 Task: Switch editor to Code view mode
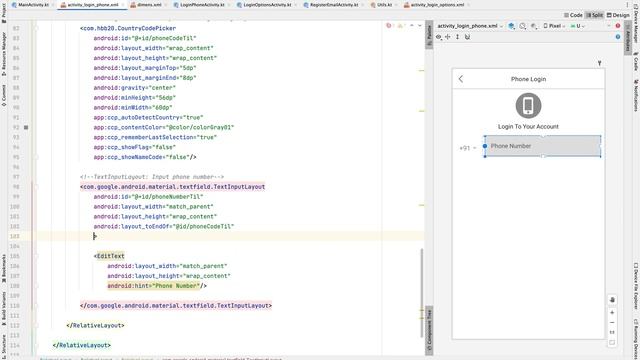pos(573,15)
